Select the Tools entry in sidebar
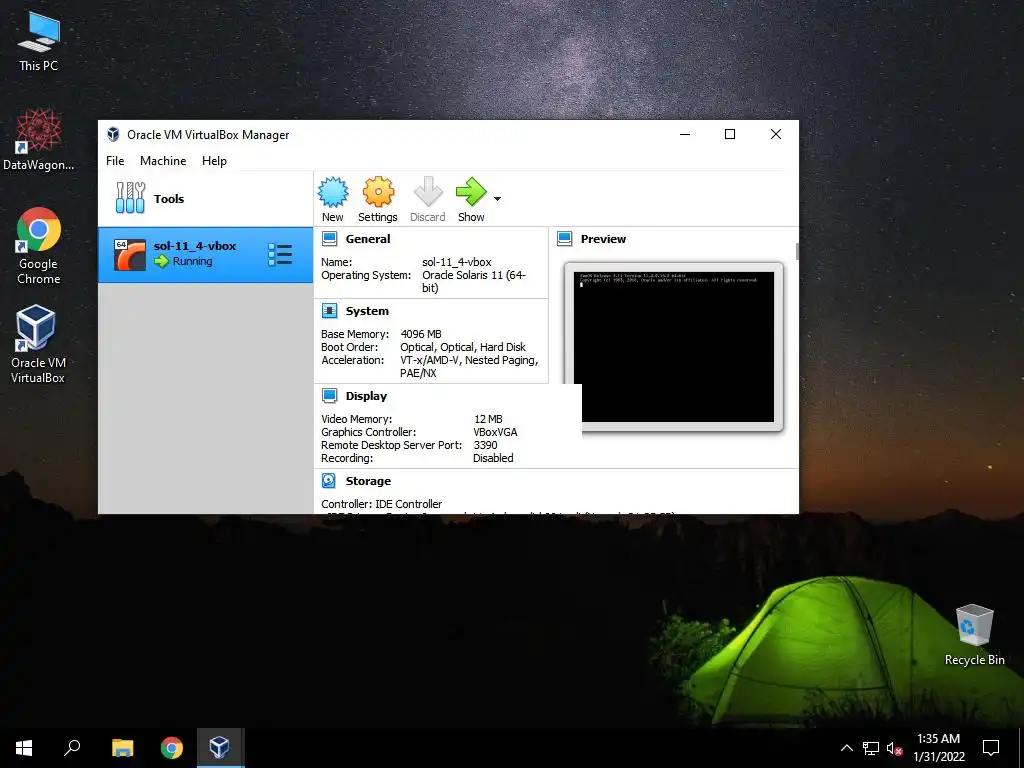 click(x=205, y=199)
